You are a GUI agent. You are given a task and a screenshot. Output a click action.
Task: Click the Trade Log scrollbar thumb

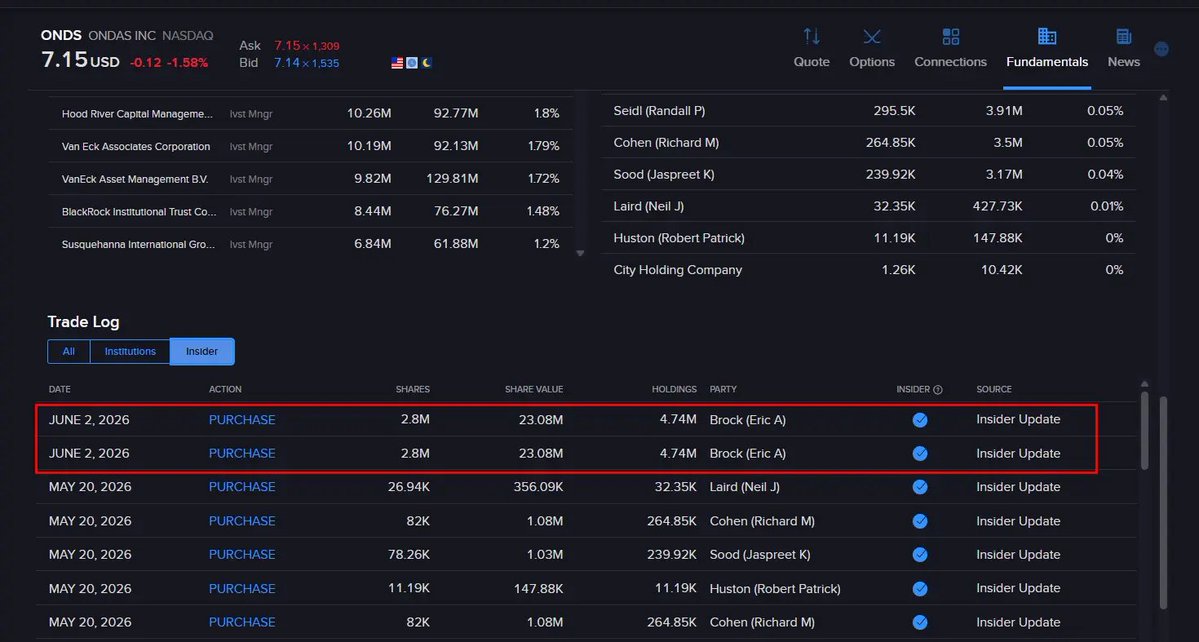click(1144, 430)
